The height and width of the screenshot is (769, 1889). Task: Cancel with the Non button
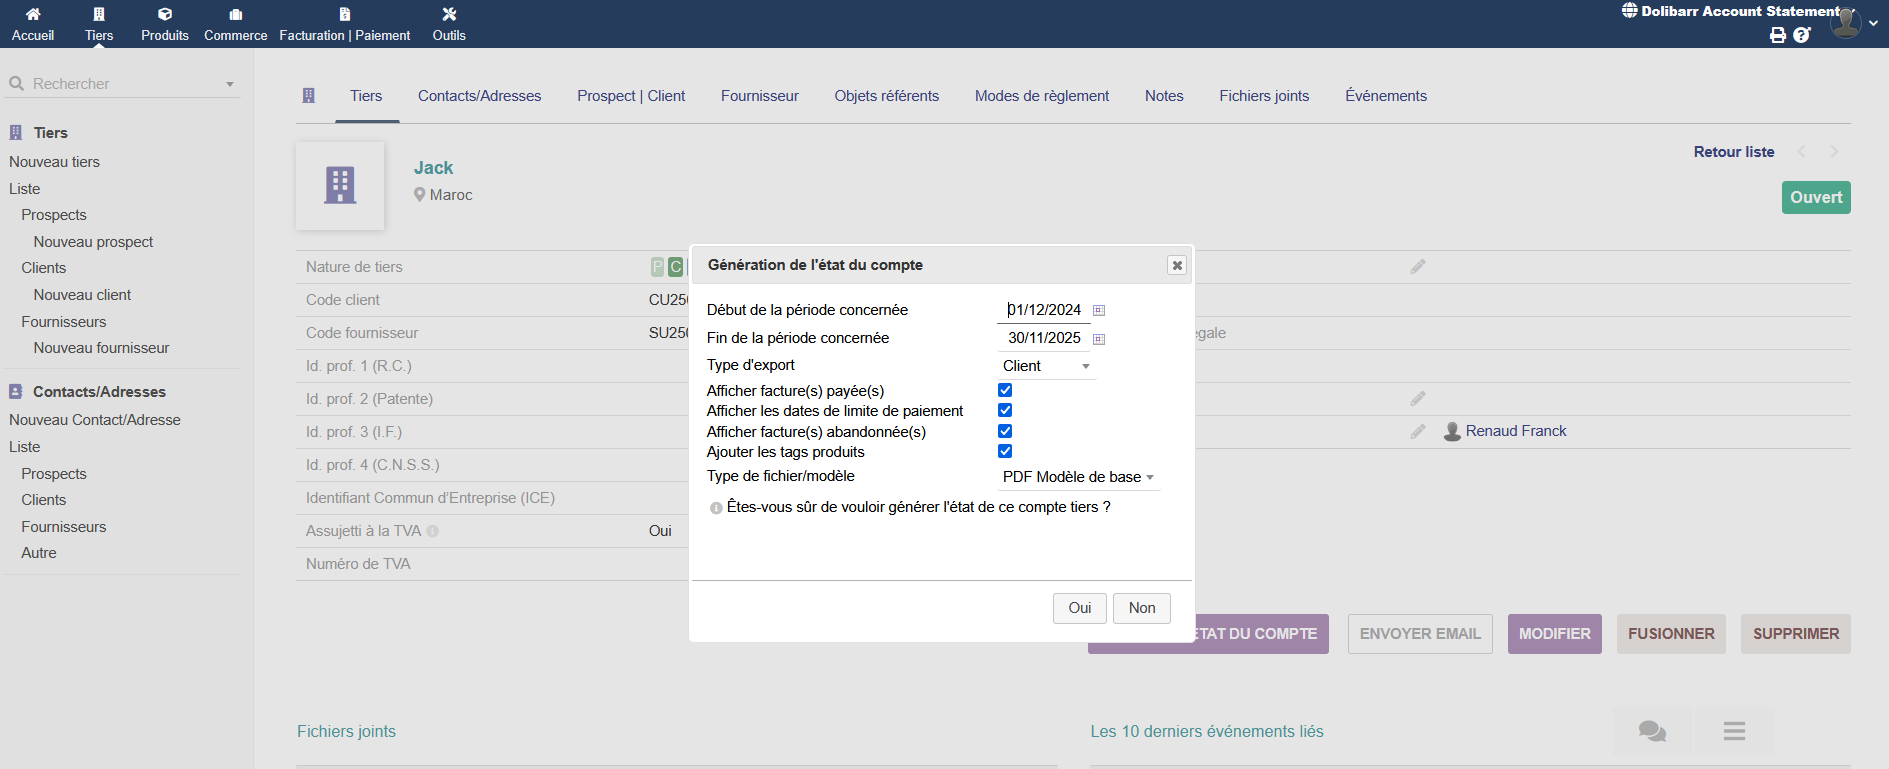1141,608
